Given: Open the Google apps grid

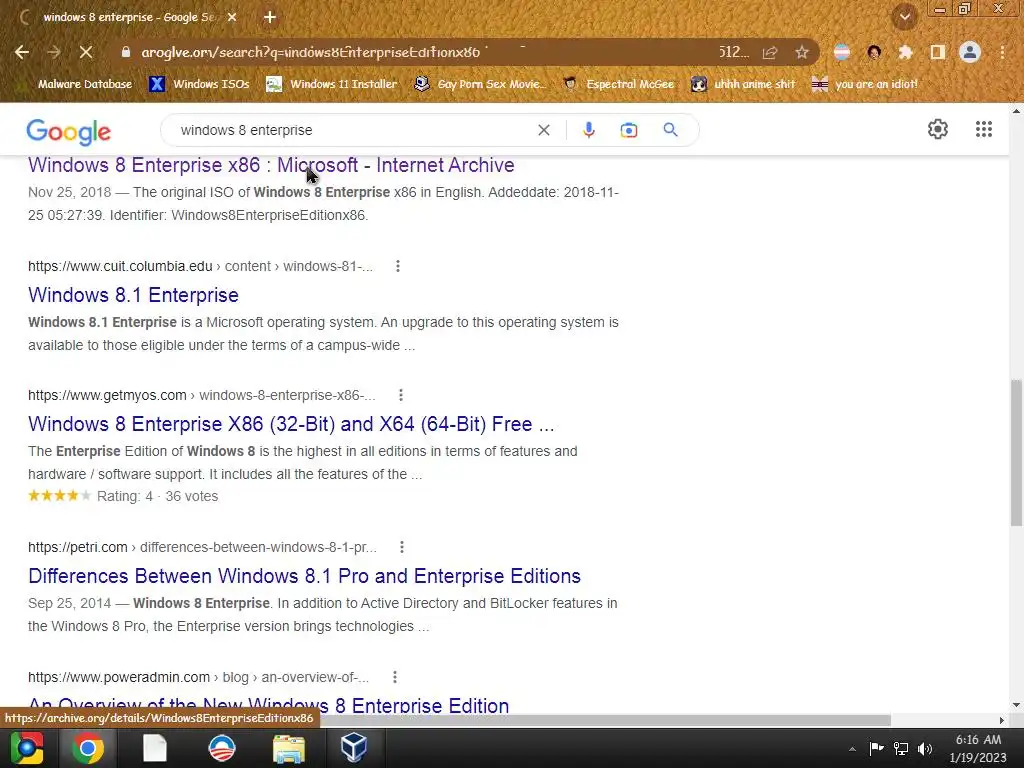Looking at the screenshot, I should coord(984,129).
